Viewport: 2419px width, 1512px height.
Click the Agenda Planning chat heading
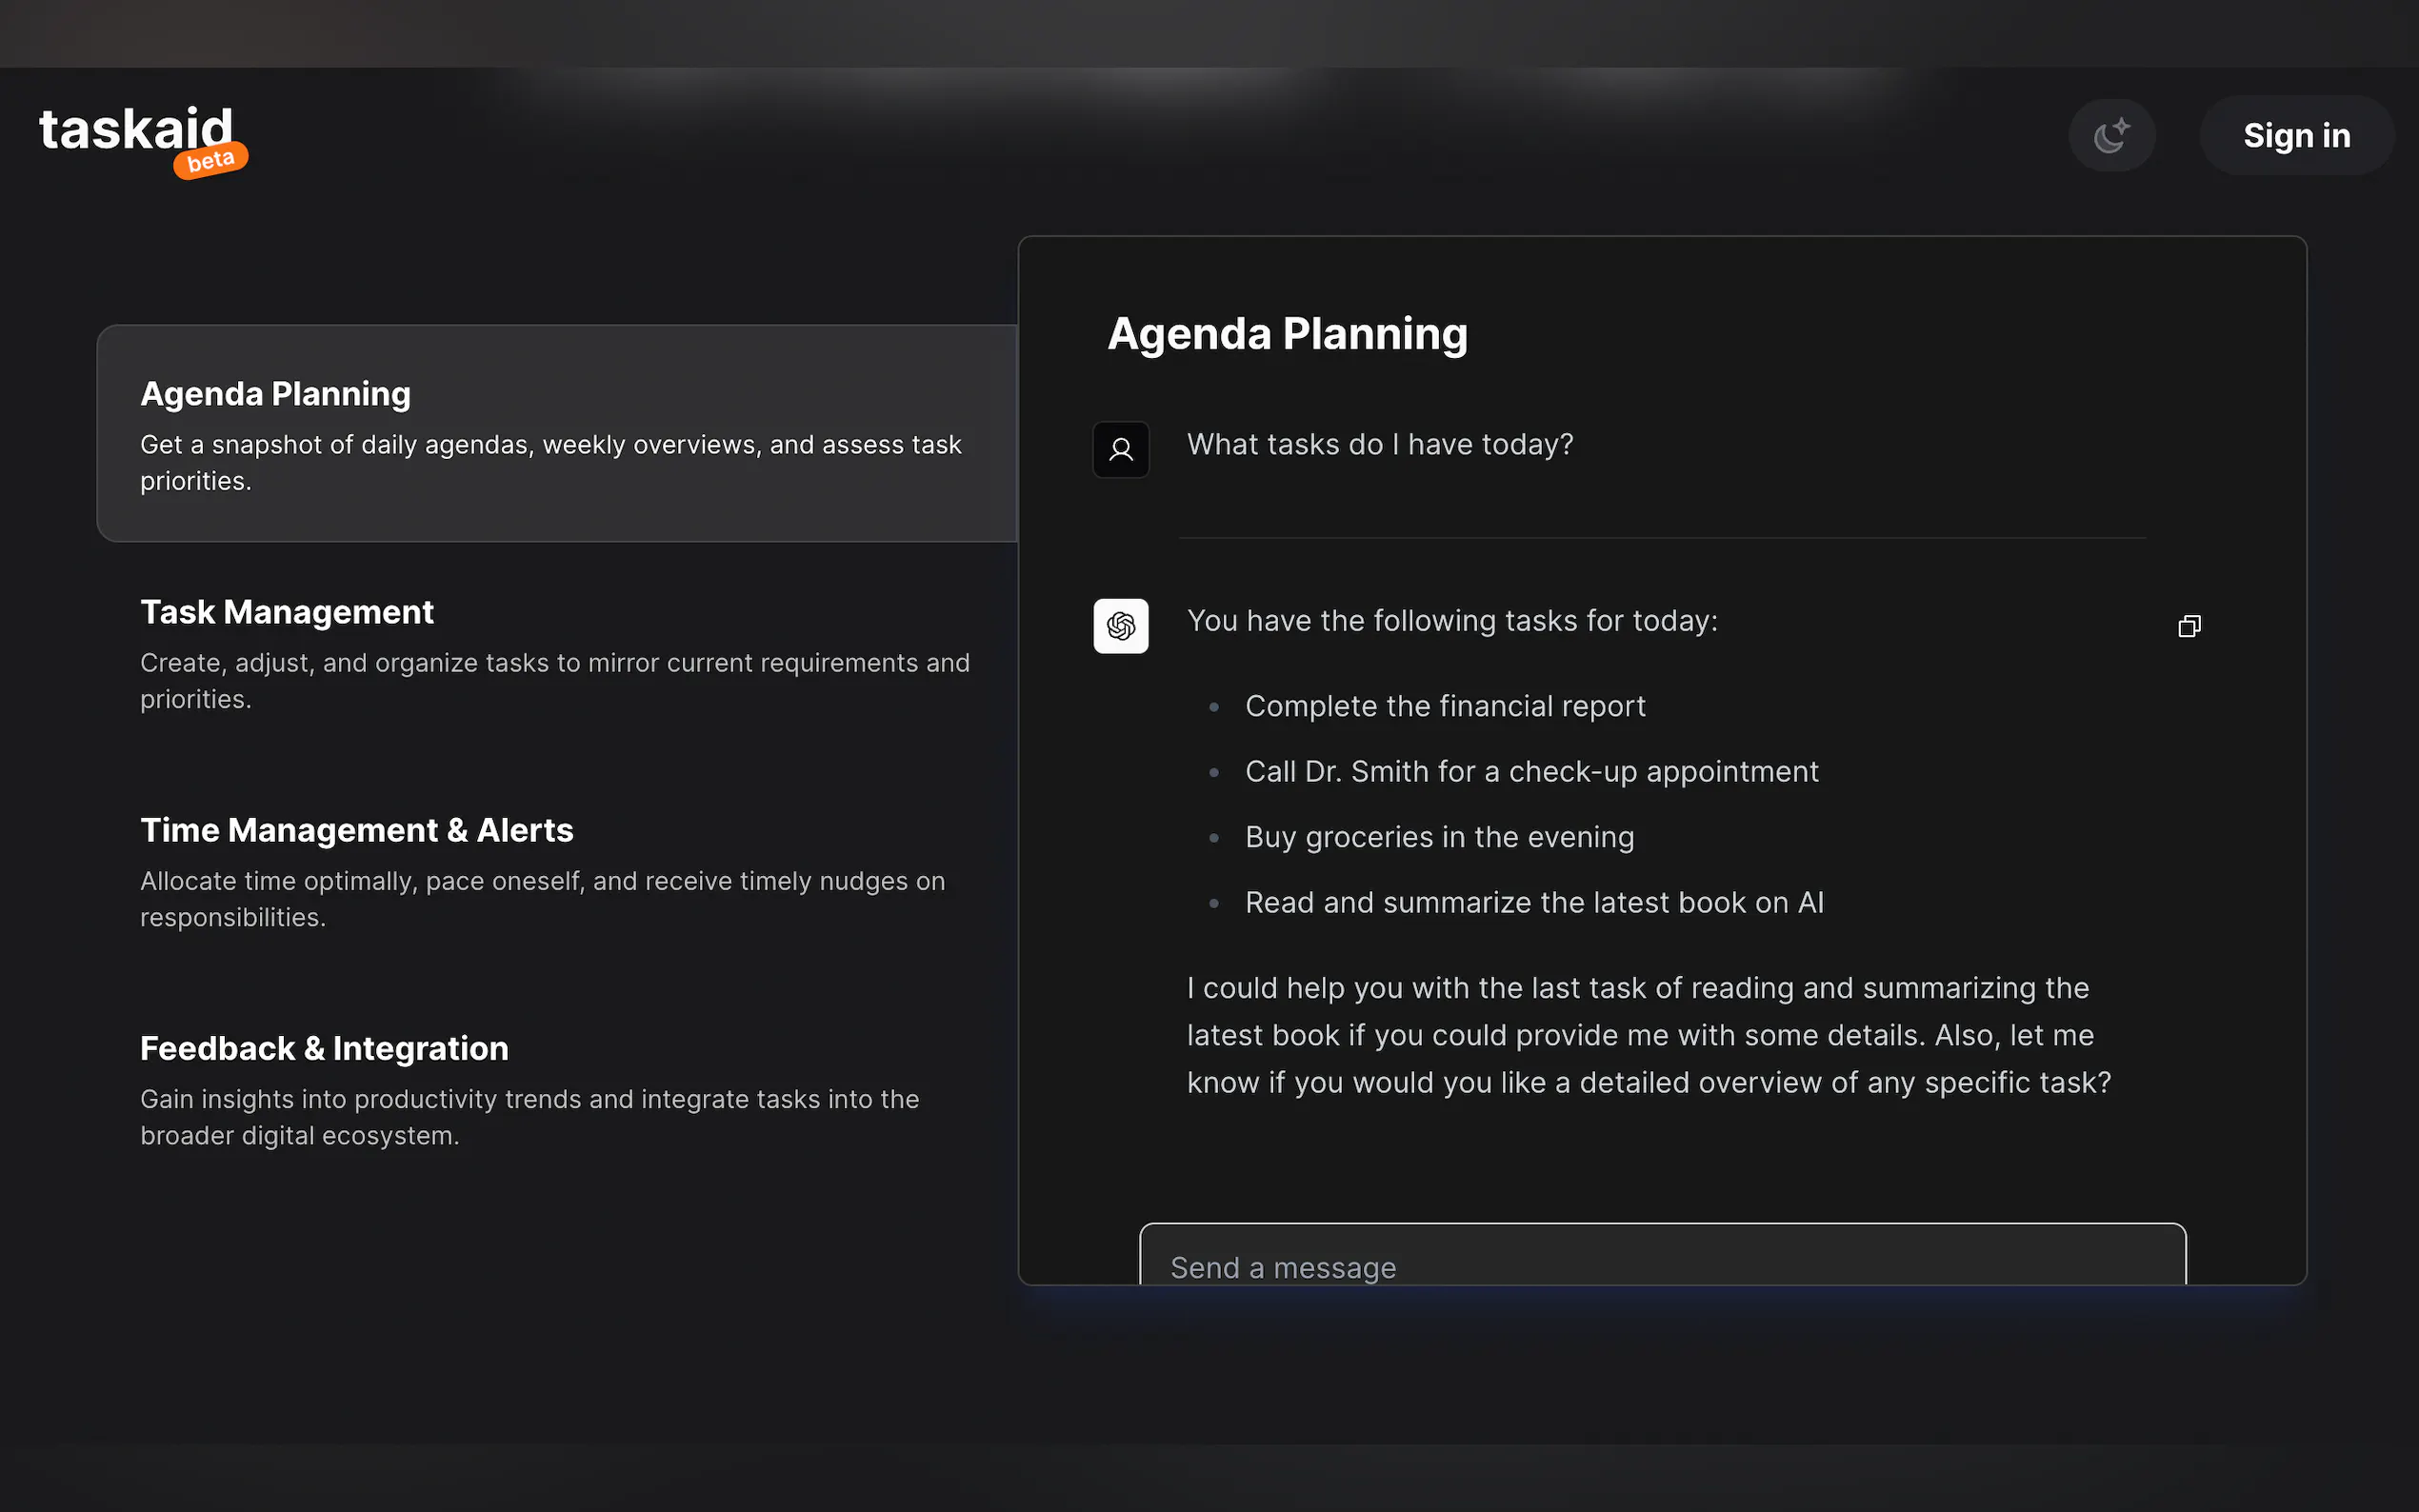(1287, 335)
